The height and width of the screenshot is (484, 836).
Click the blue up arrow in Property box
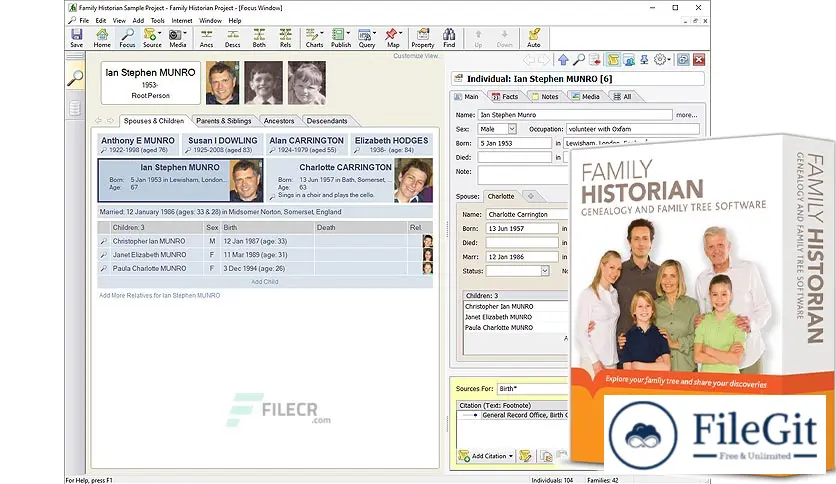[564, 60]
